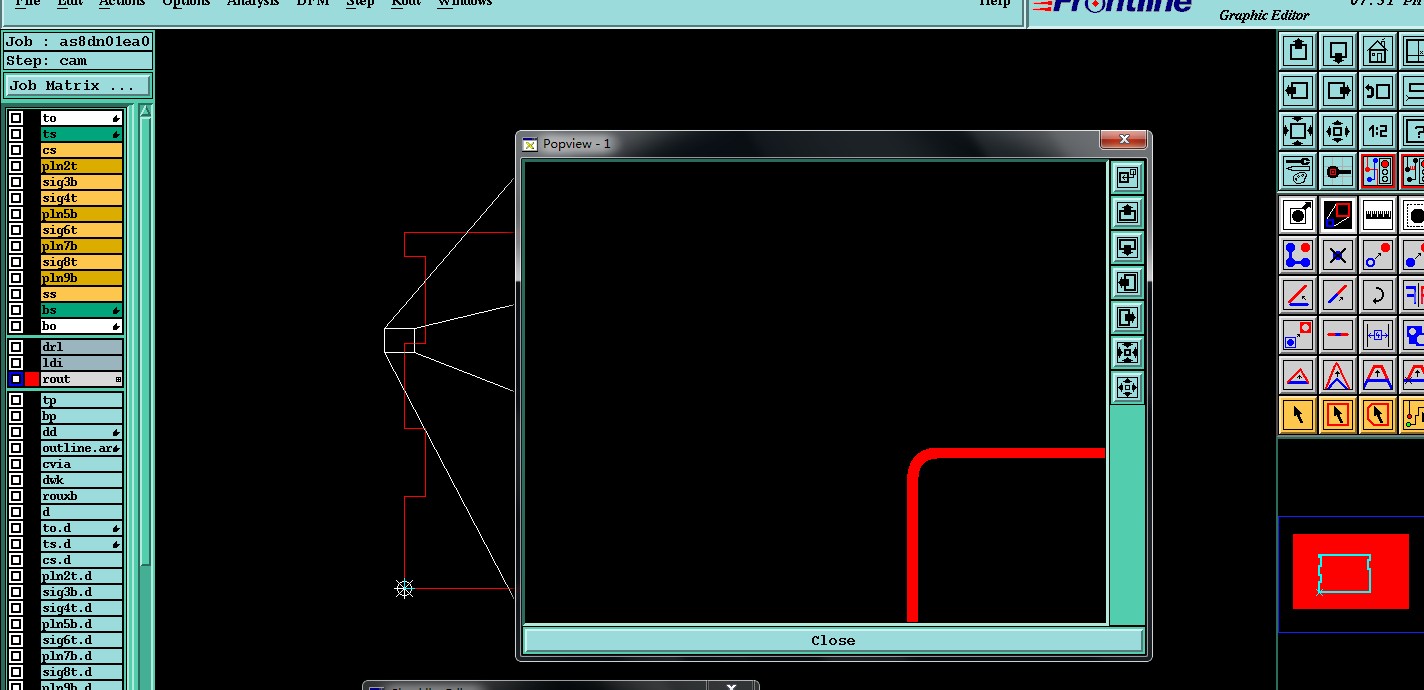Close the Popview window with Close button

(833, 640)
